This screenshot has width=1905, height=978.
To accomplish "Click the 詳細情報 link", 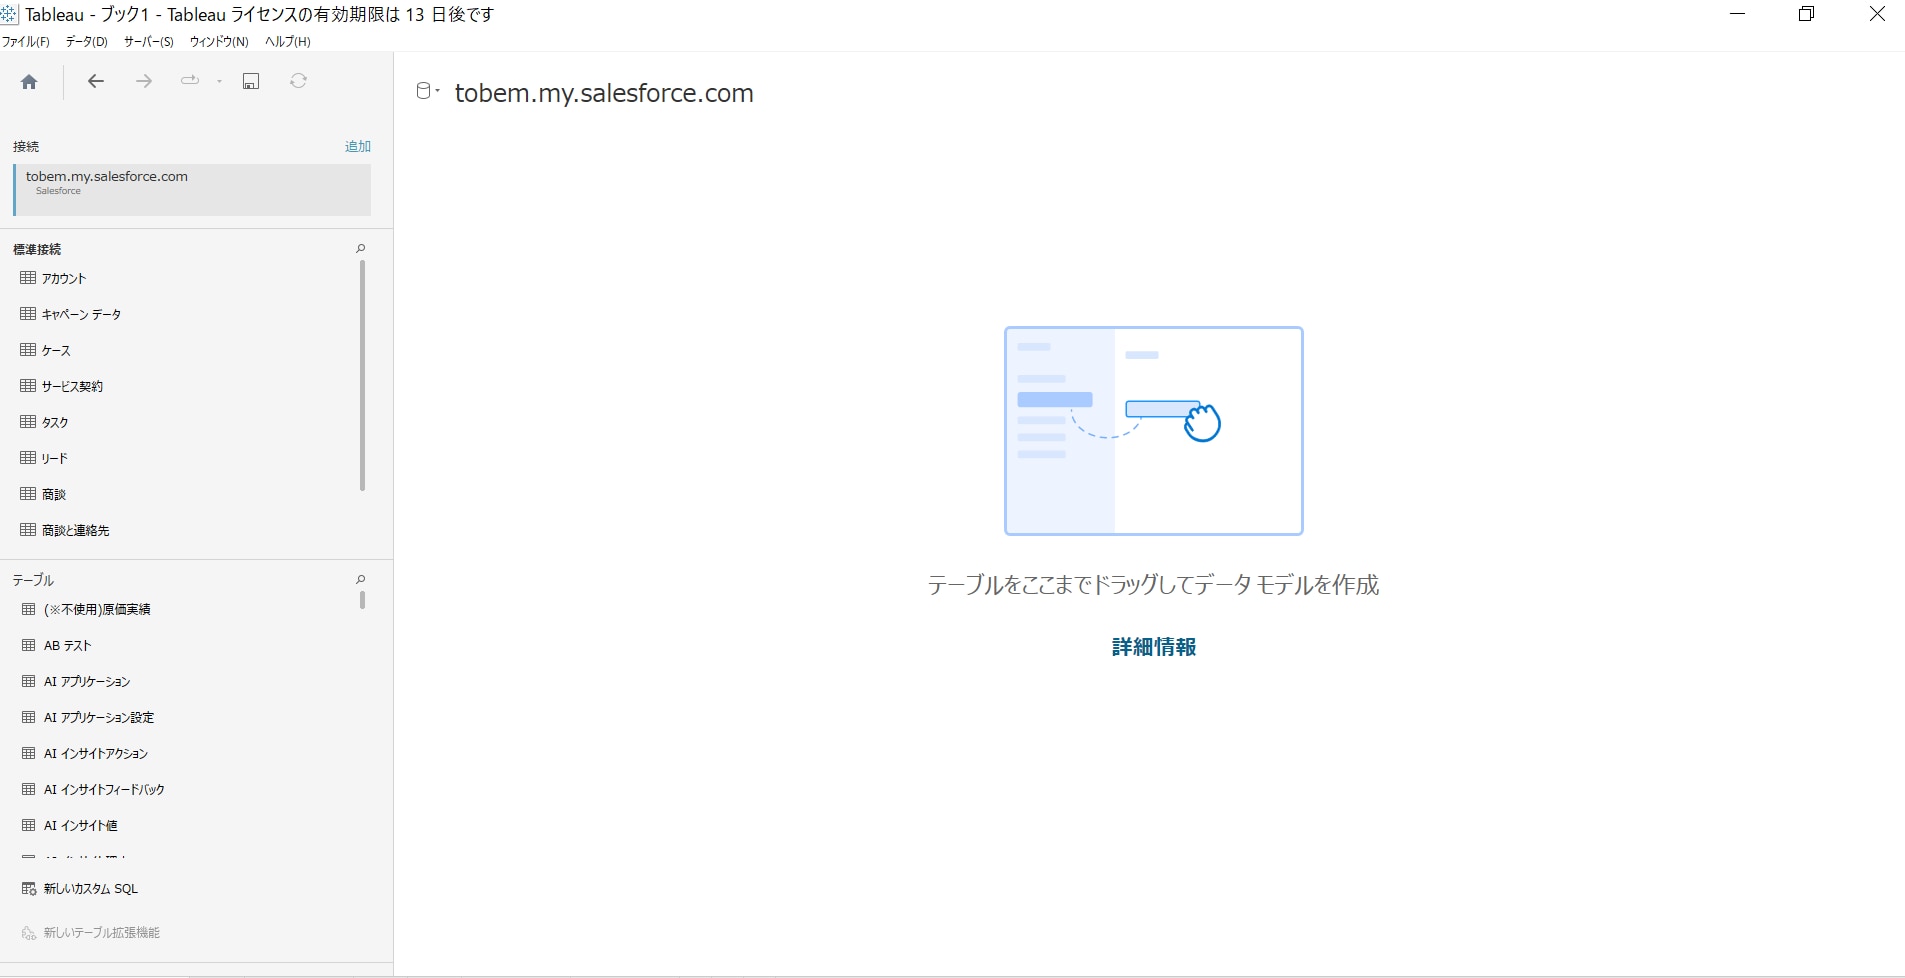I will 1153,647.
